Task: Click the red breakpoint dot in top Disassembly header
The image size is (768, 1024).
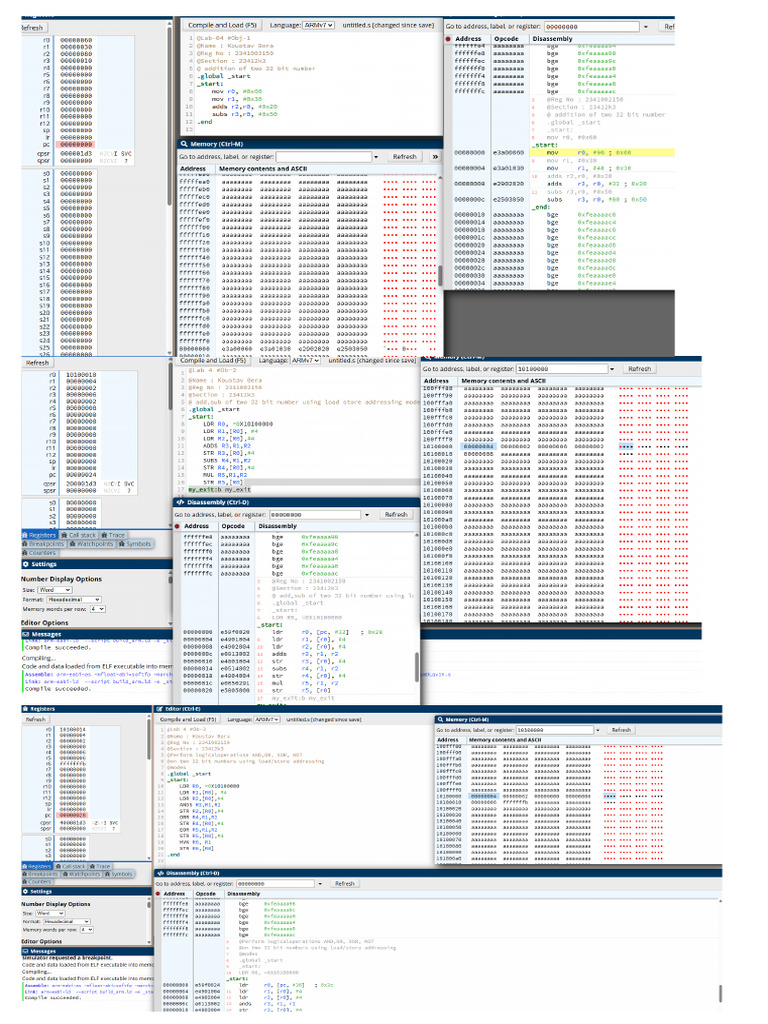Action: tap(448, 39)
